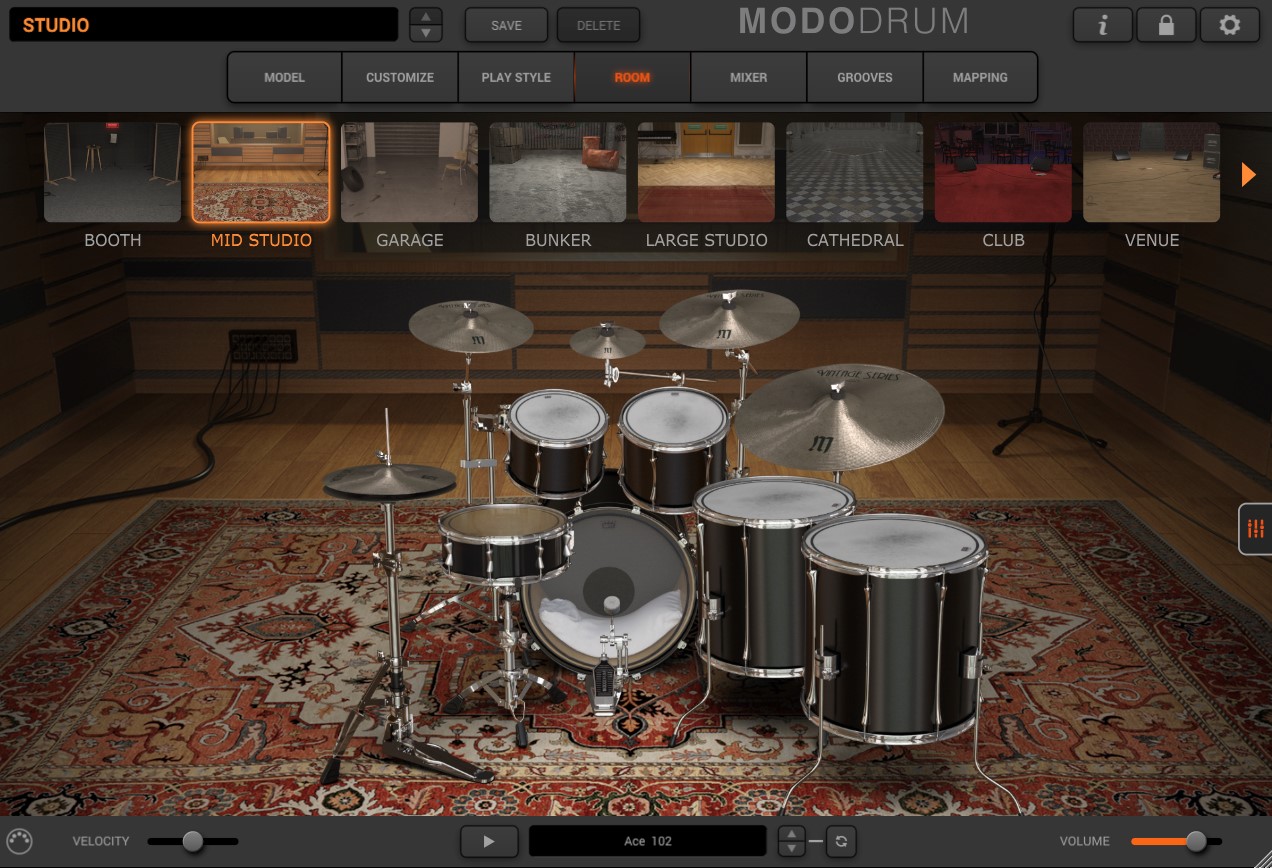Select the CATHEDRAL room thumbnail
Image resolution: width=1272 pixels, height=868 pixels.
pyautogui.click(x=854, y=172)
